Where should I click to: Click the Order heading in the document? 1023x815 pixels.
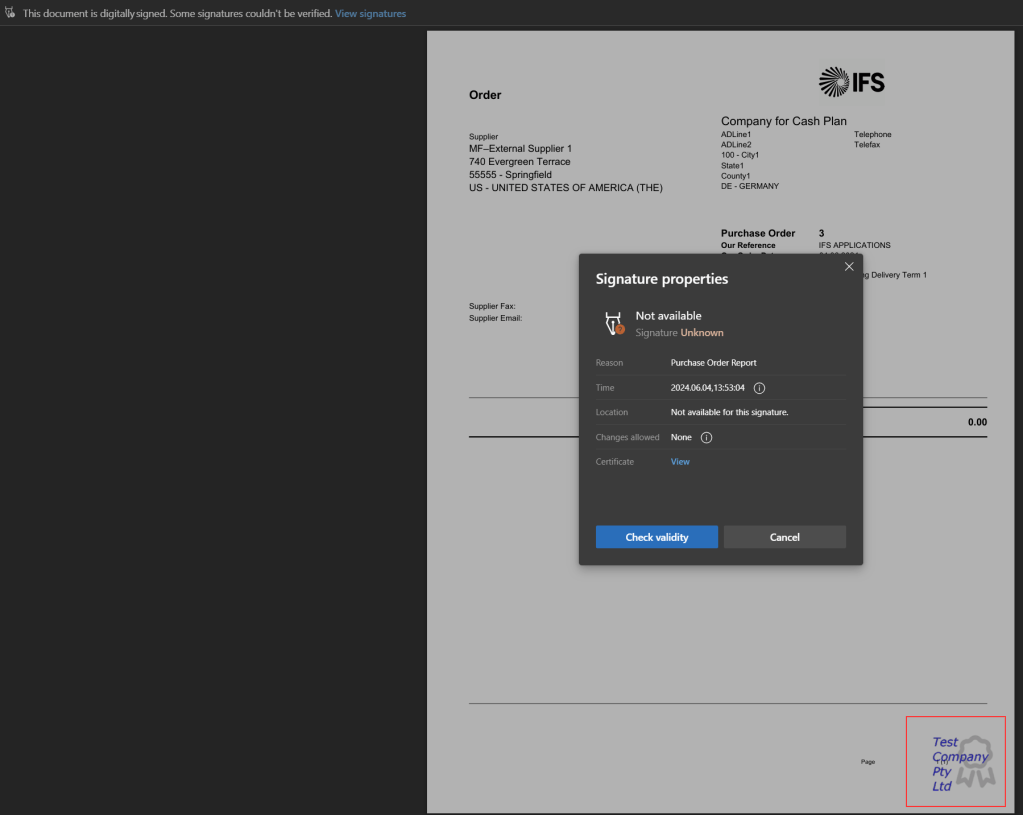[x=485, y=95]
